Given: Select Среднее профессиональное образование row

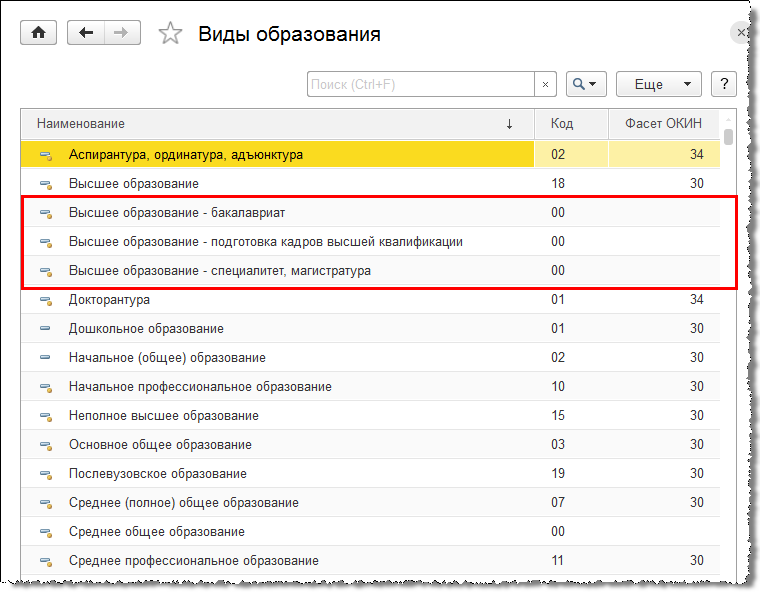Looking at the screenshot, I should (371, 560).
